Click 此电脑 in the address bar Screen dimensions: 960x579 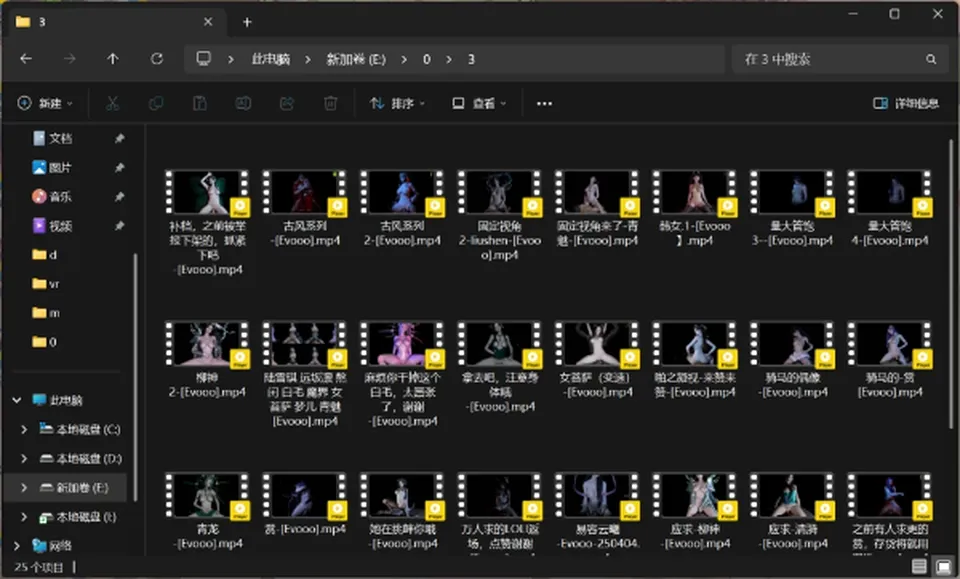[271, 59]
